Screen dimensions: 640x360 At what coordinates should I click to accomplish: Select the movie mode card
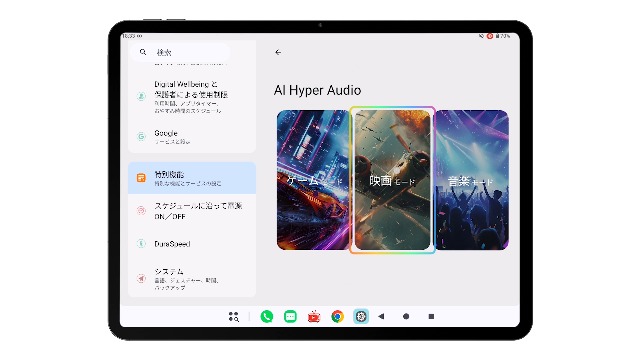click(392, 180)
